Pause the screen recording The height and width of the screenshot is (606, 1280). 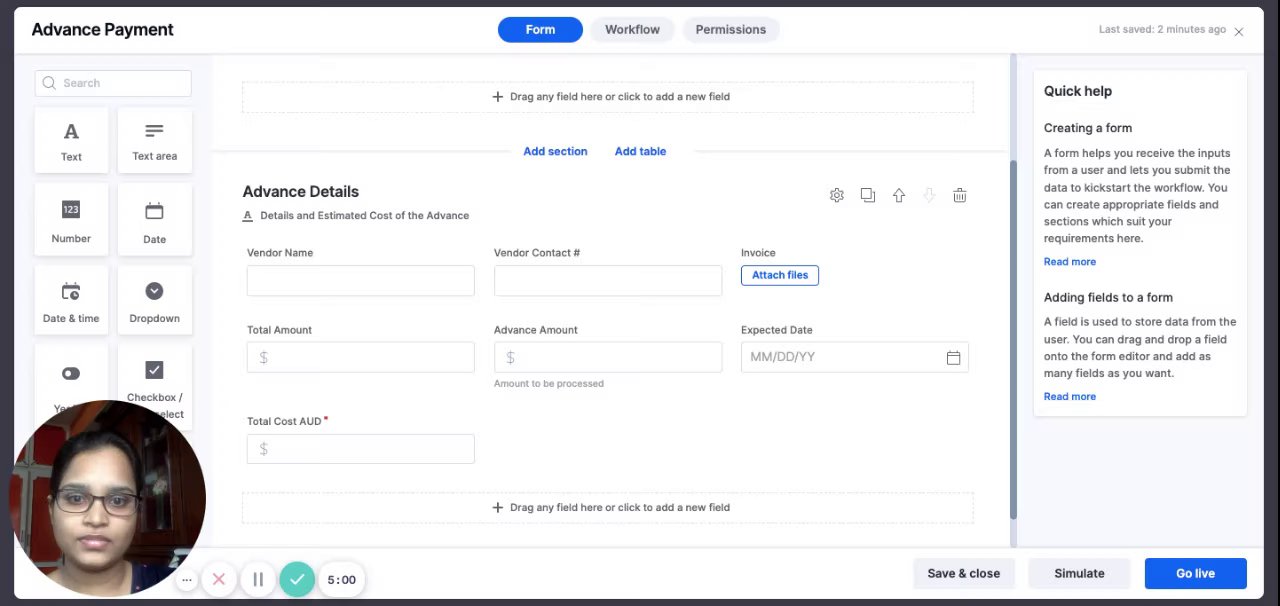pyautogui.click(x=258, y=579)
